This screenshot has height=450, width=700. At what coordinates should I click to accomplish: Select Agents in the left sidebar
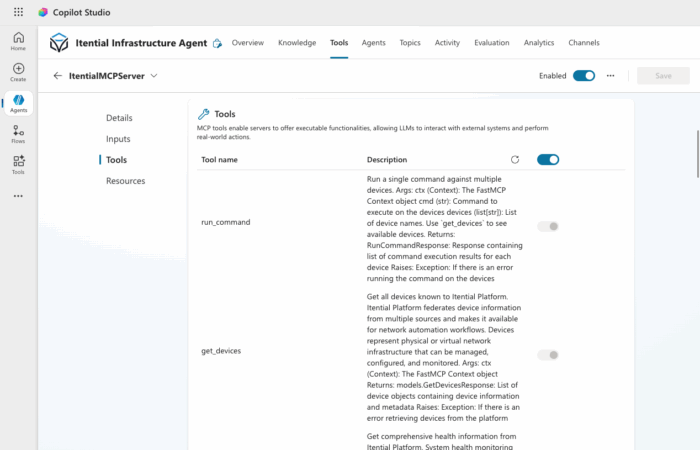(x=18, y=104)
